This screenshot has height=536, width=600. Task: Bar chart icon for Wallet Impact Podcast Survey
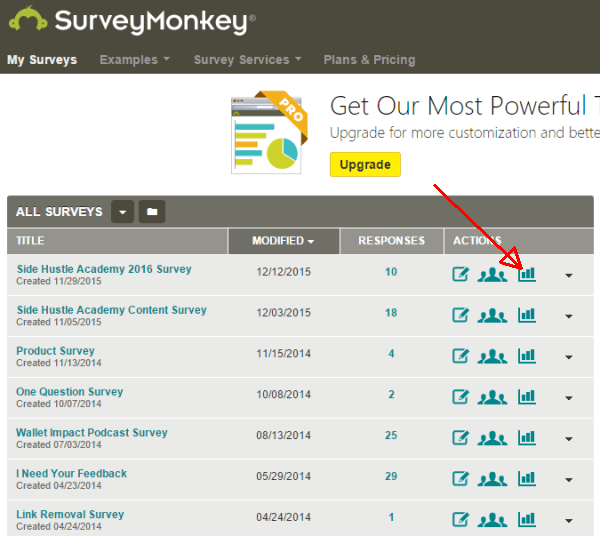click(x=527, y=438)
